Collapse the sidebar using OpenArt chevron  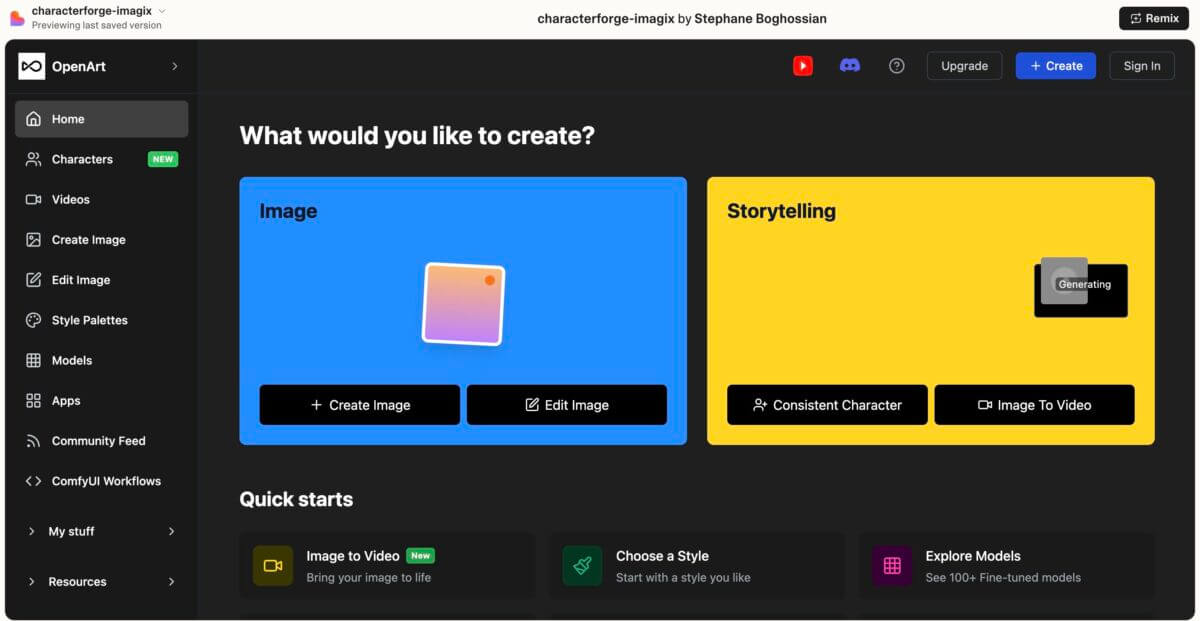coord(175,66)
